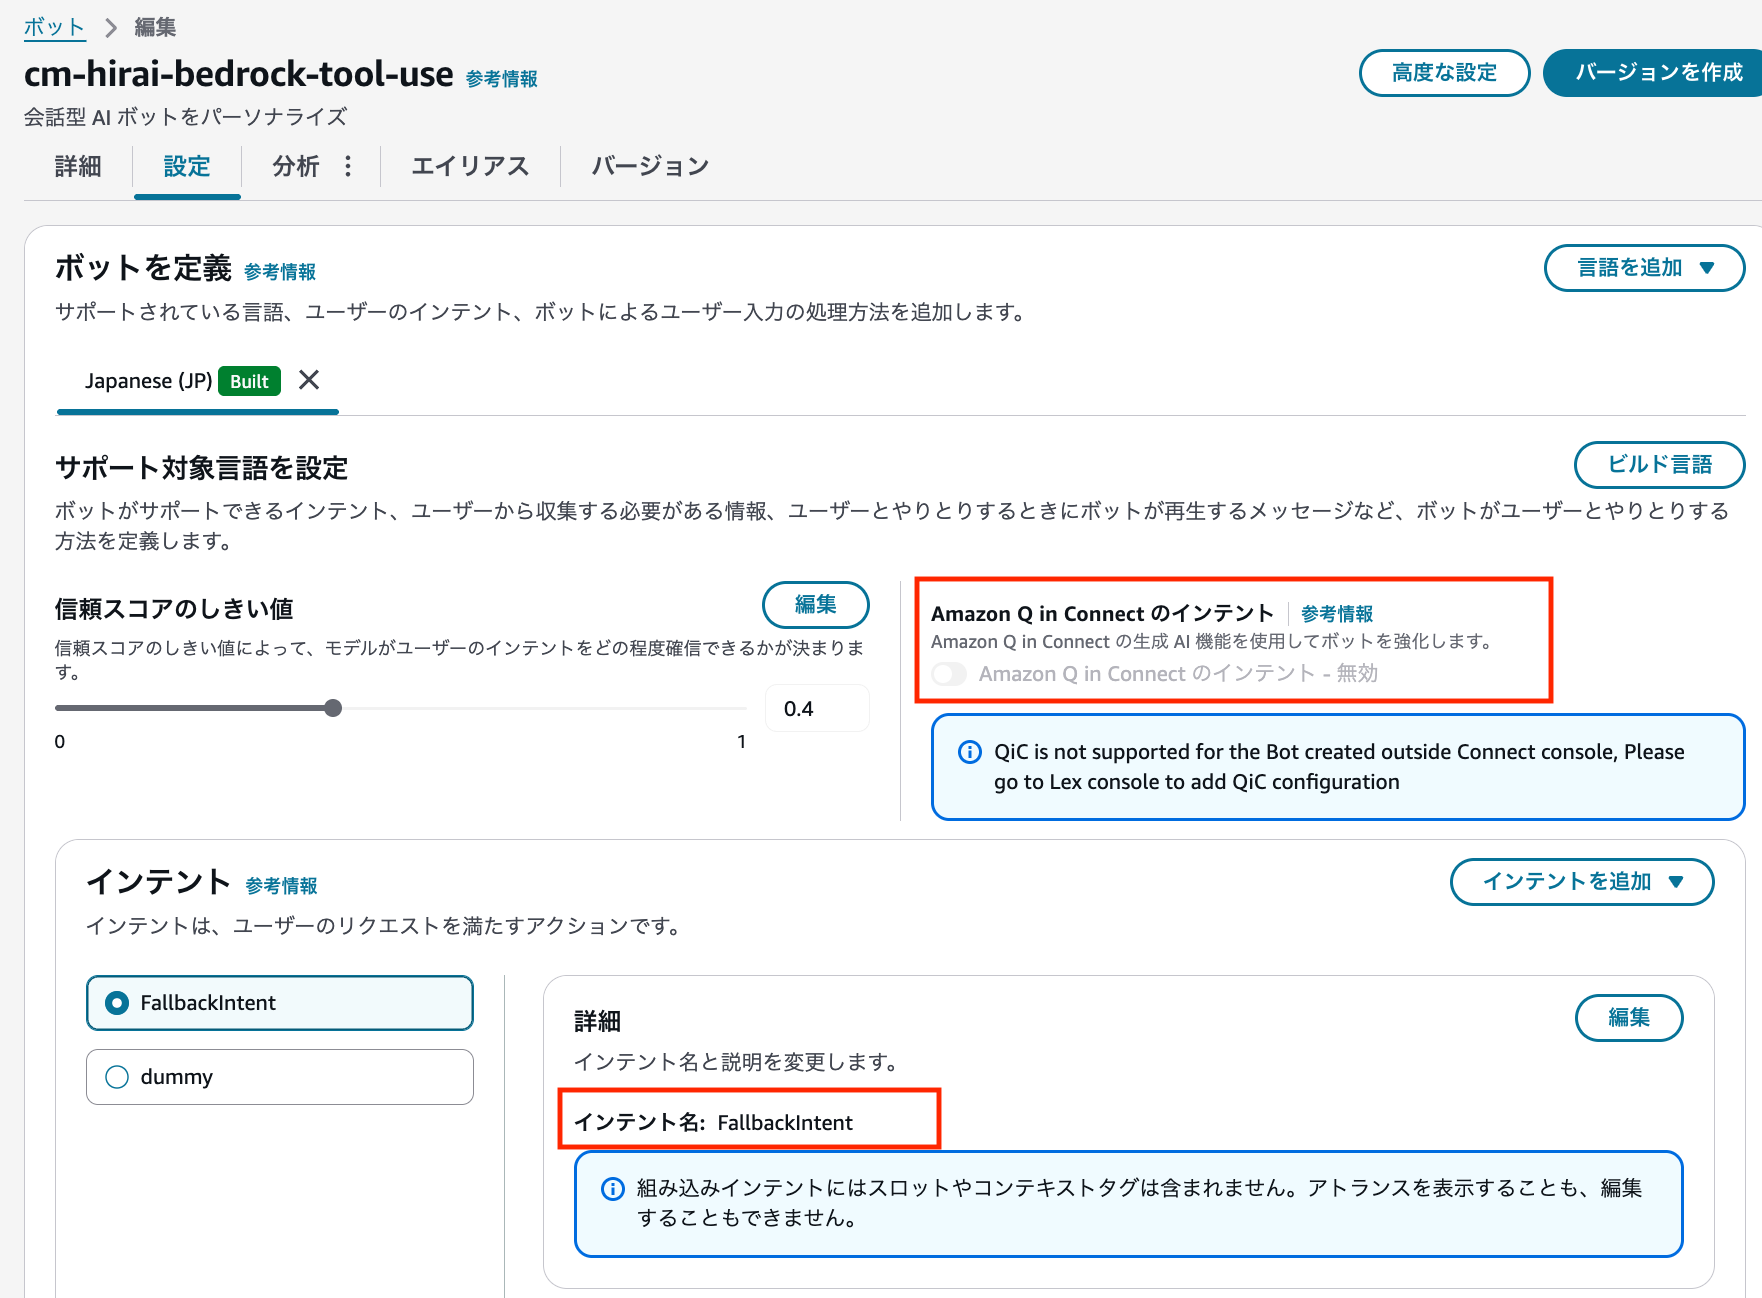Select the dummy intent radio button

(117, 1077)
